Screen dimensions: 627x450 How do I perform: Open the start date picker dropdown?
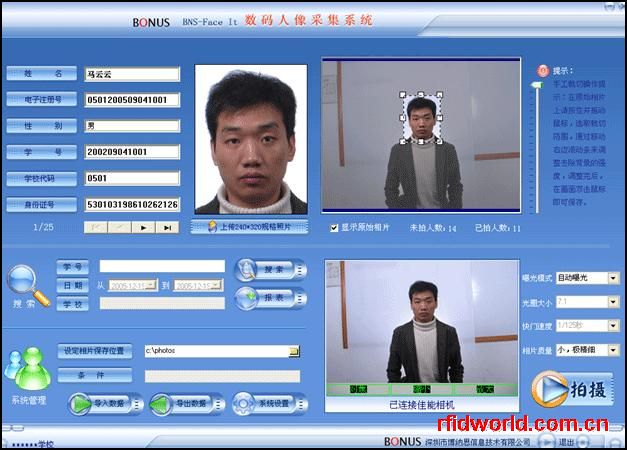152,285
